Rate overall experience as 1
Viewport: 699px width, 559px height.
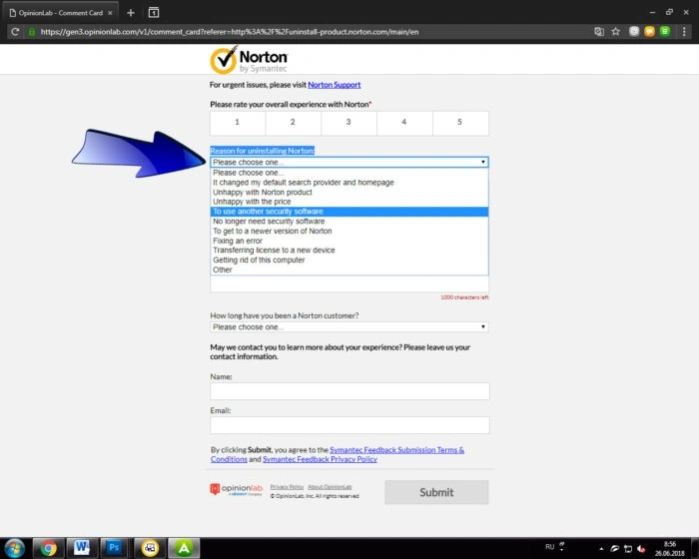[237, 122]
